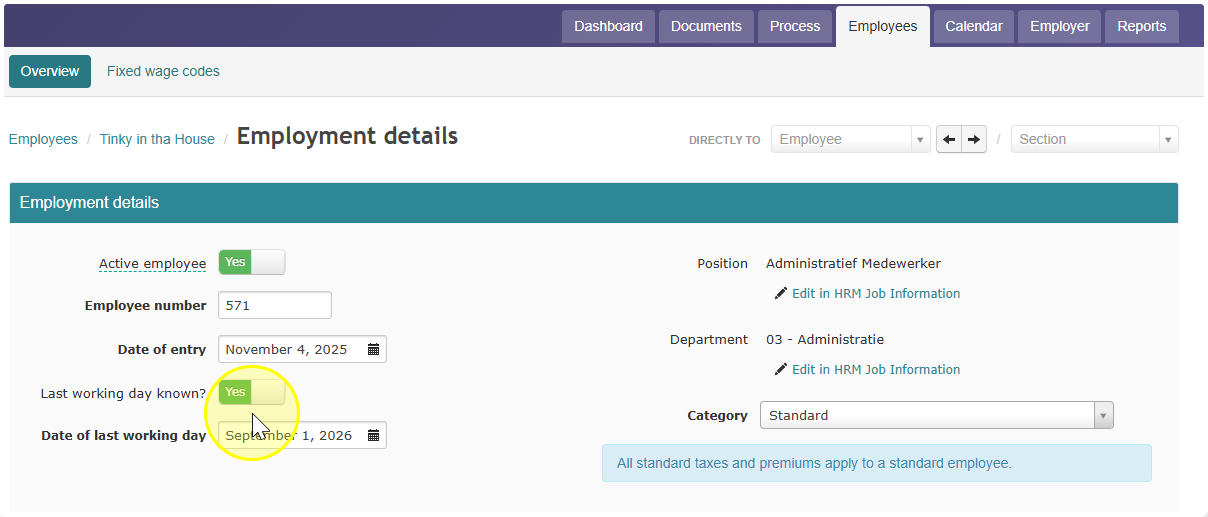The height and width of the screenshot is (517, 1208).
Task: Select the Fixed wage codes sub-tab
Action: [x=163, y=71]
